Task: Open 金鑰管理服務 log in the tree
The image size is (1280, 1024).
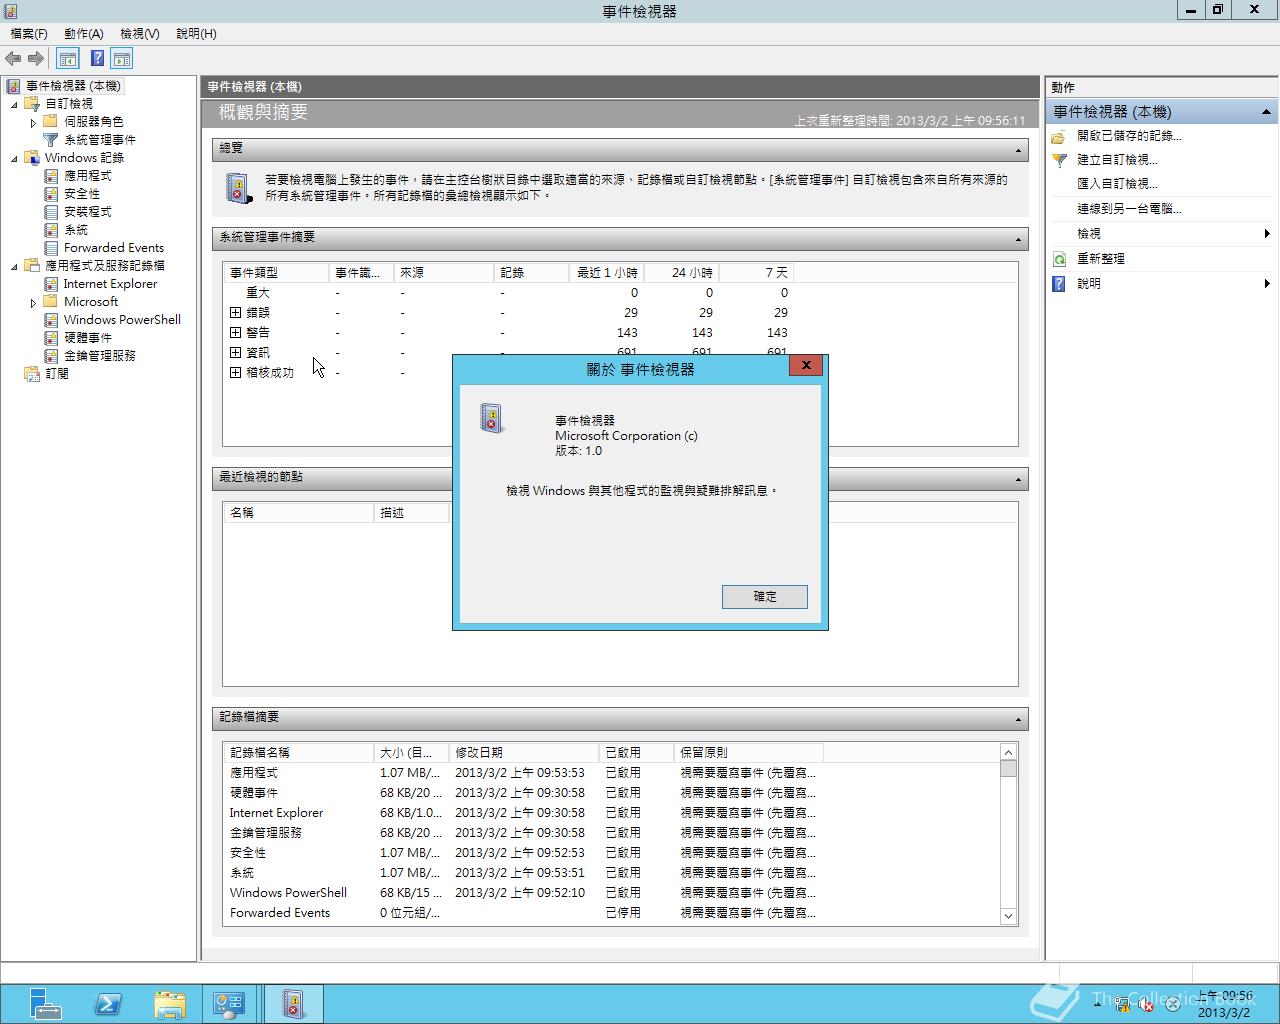Action: (99, 356)
